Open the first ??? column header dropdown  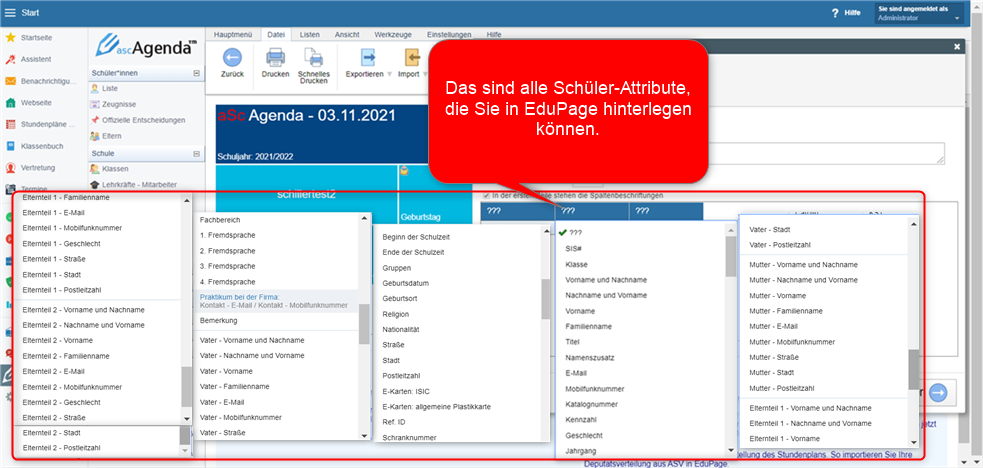pyautogui.click(x=517, y=211)
